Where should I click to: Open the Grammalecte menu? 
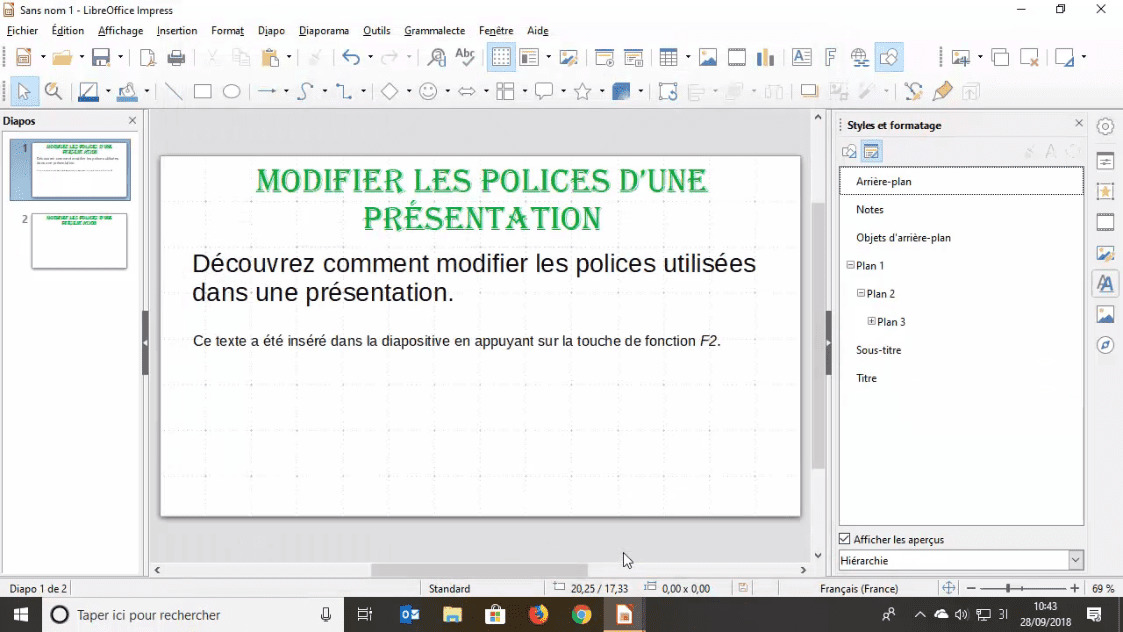435,31
